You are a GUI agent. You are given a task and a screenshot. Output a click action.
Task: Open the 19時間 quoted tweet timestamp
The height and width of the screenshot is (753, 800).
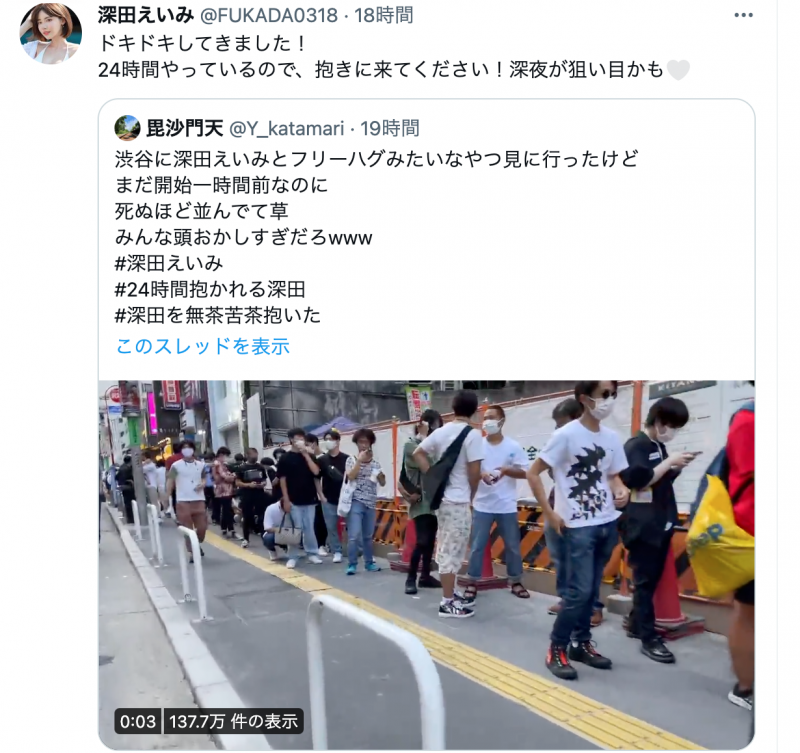(390, 128)
